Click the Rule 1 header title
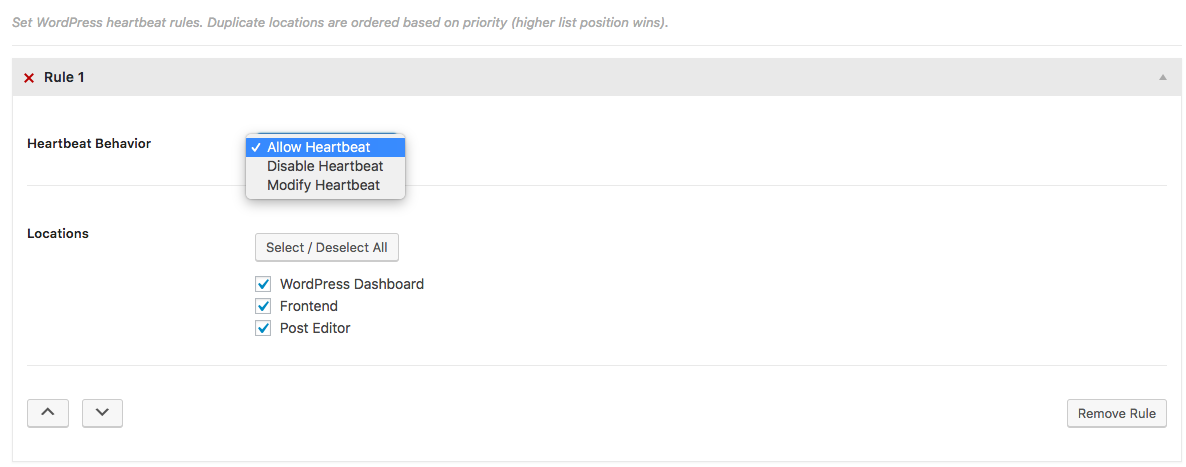 [64, 77]
